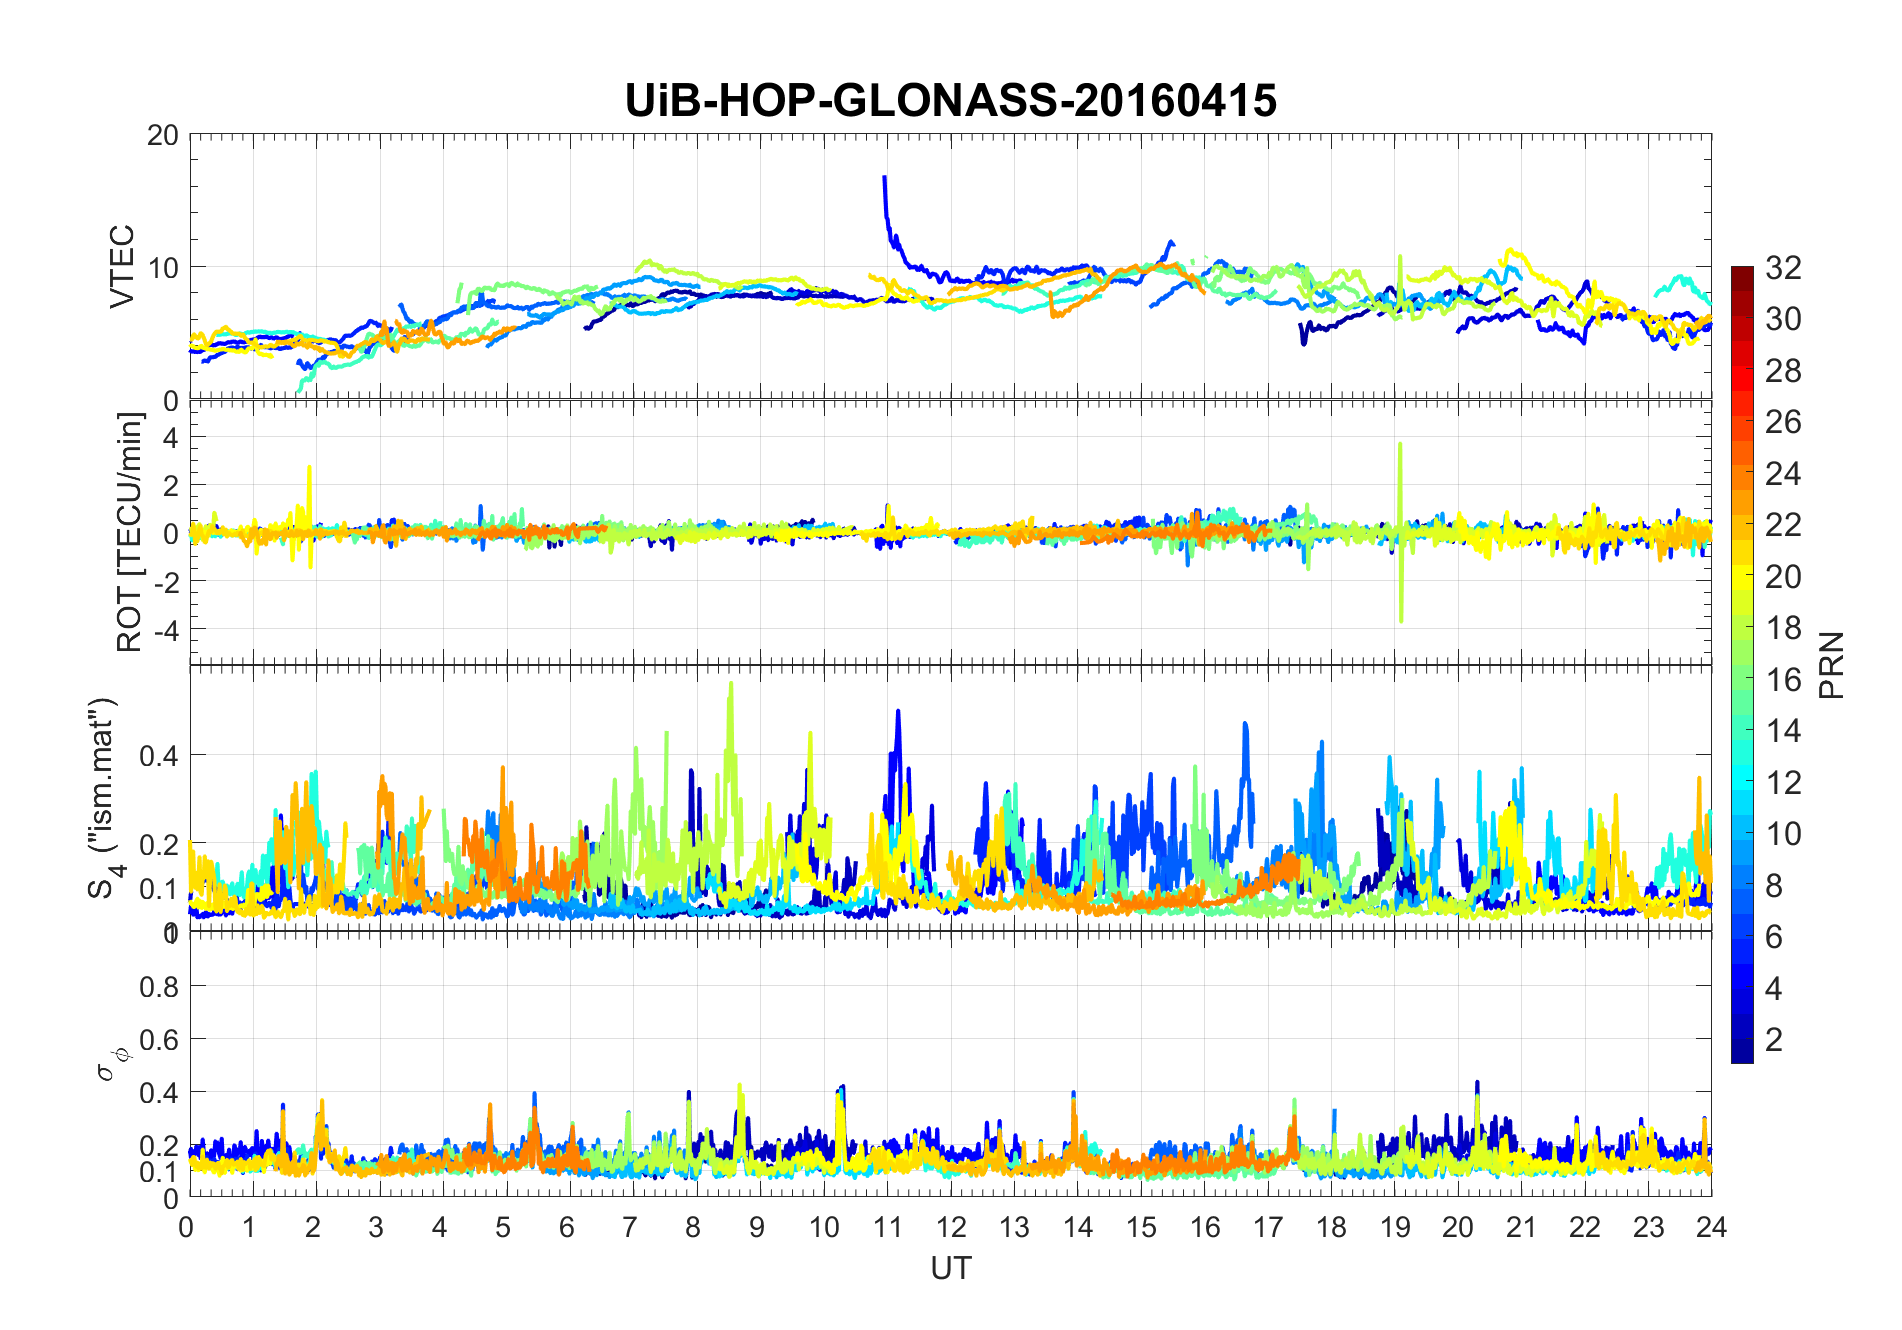Select the UT axis tick label 12
The image size is (1902, 1330).
coord(951,1226)
